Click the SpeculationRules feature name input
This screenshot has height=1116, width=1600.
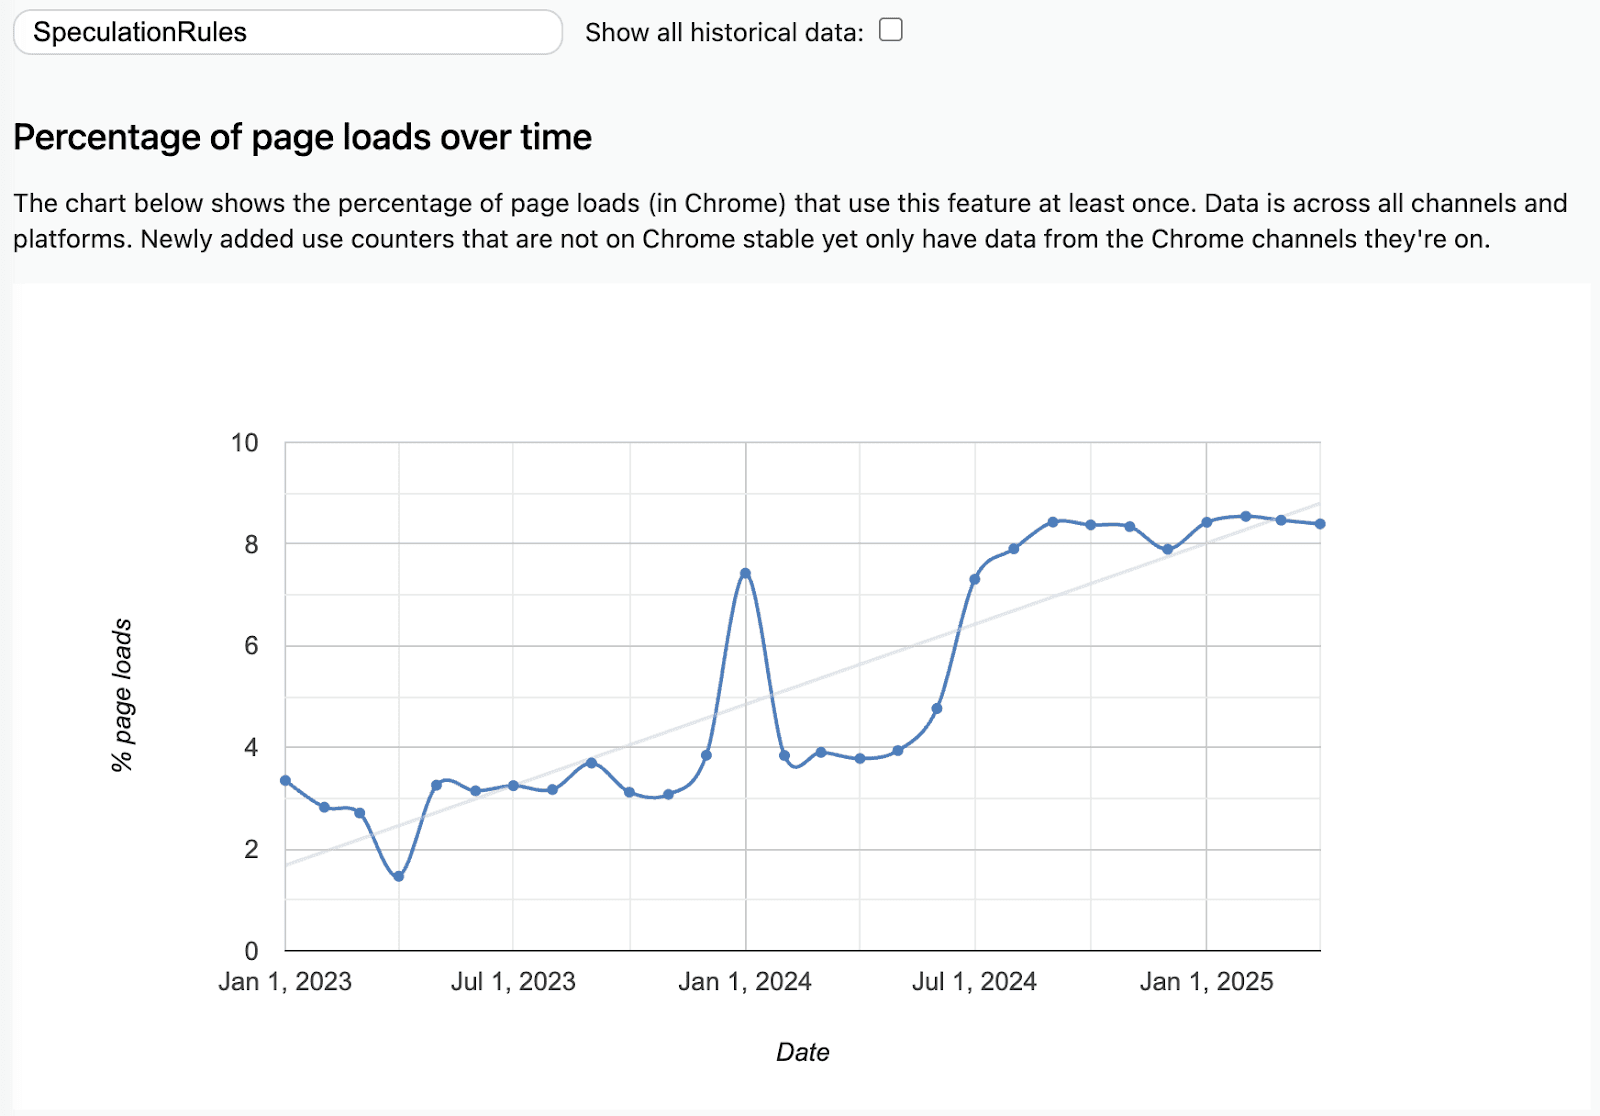(x=285, y=32)
